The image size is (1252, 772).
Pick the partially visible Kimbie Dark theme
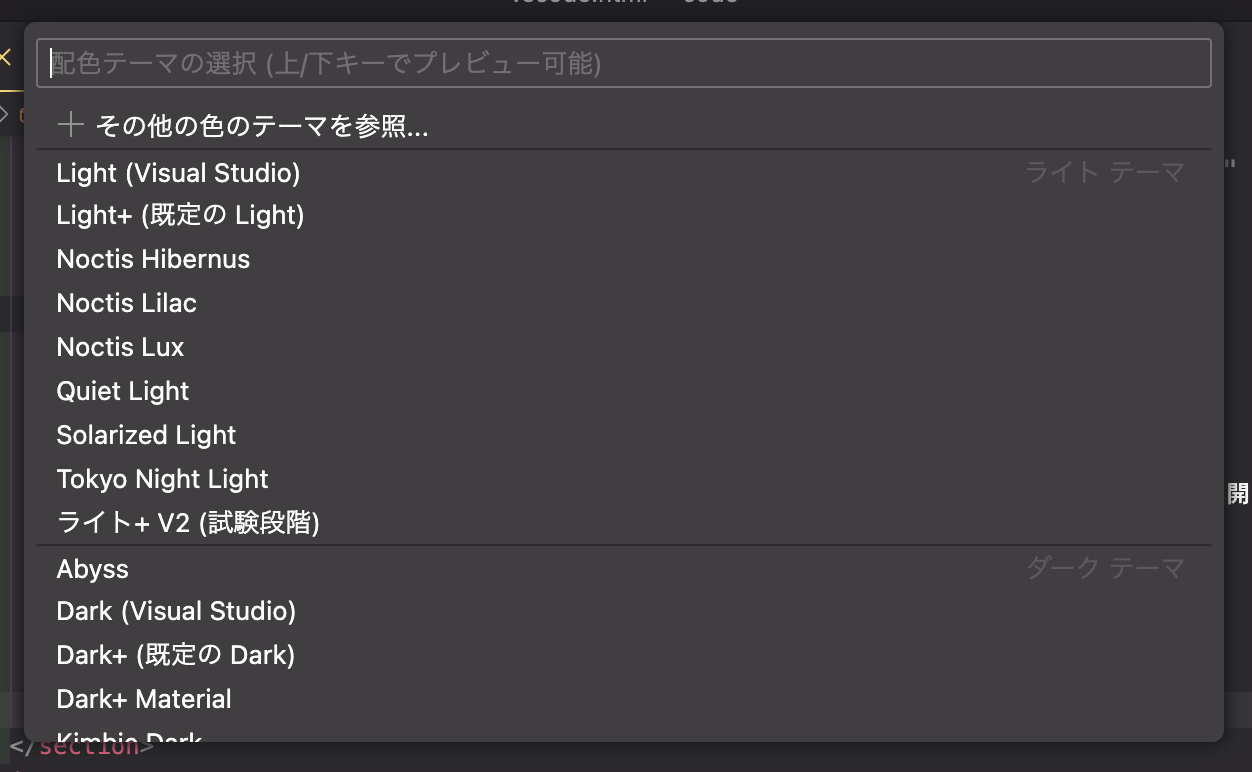[129, 737]
